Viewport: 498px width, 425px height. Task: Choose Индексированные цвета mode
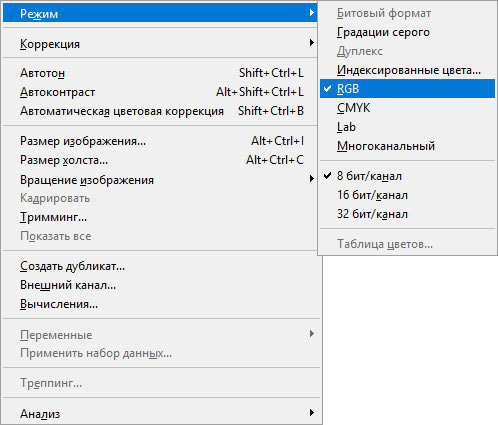407,70
